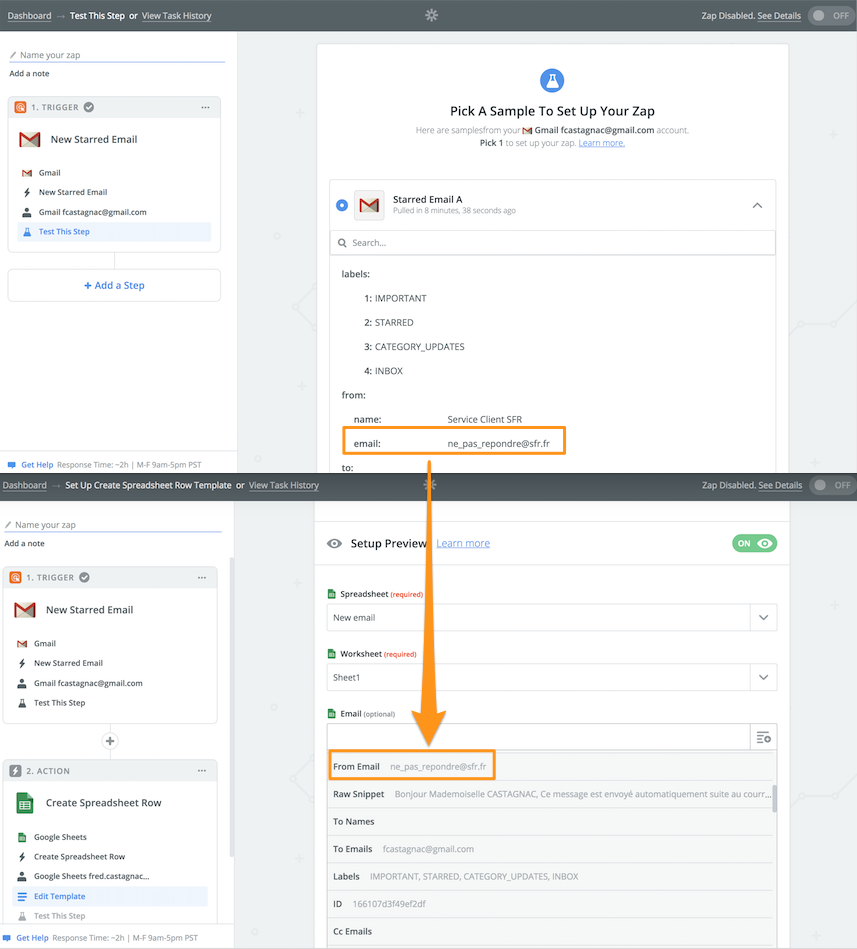Click the blue flask sample icon
This screenshot has height=949, width=857.
[552, 80]
